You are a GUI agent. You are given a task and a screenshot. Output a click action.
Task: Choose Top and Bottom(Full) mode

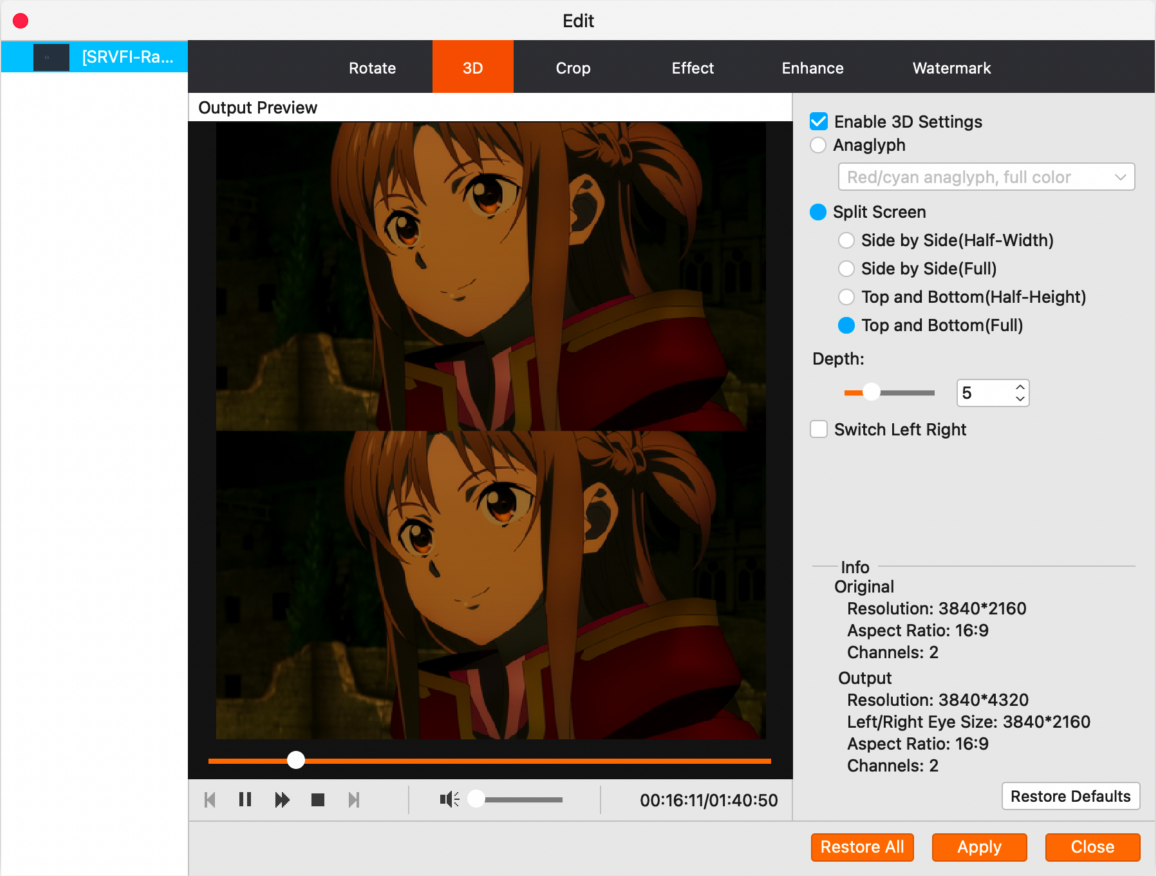pyautogui.click(x=846, y=325)
